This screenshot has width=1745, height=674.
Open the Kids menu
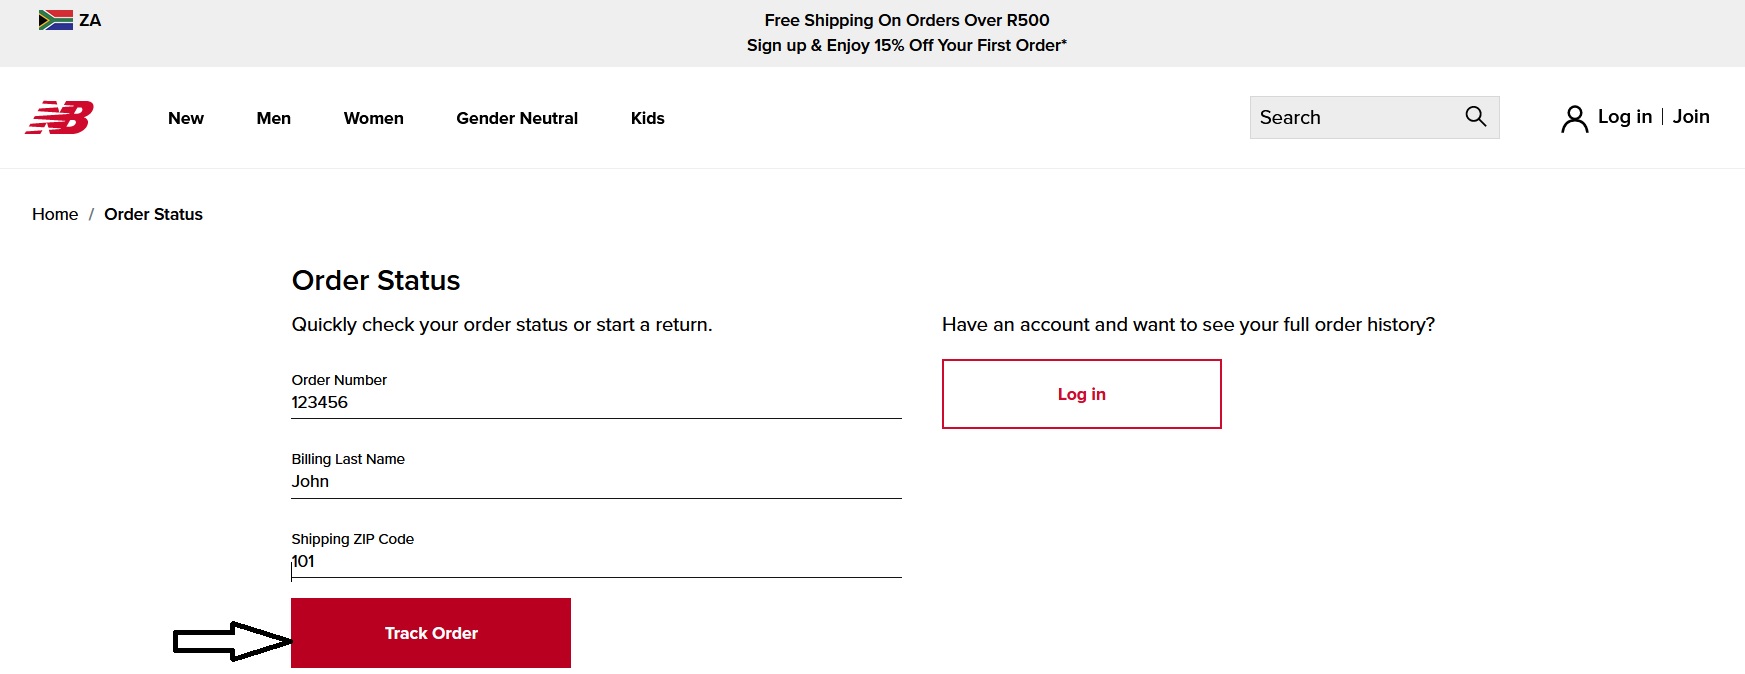[x=647, y=118]
